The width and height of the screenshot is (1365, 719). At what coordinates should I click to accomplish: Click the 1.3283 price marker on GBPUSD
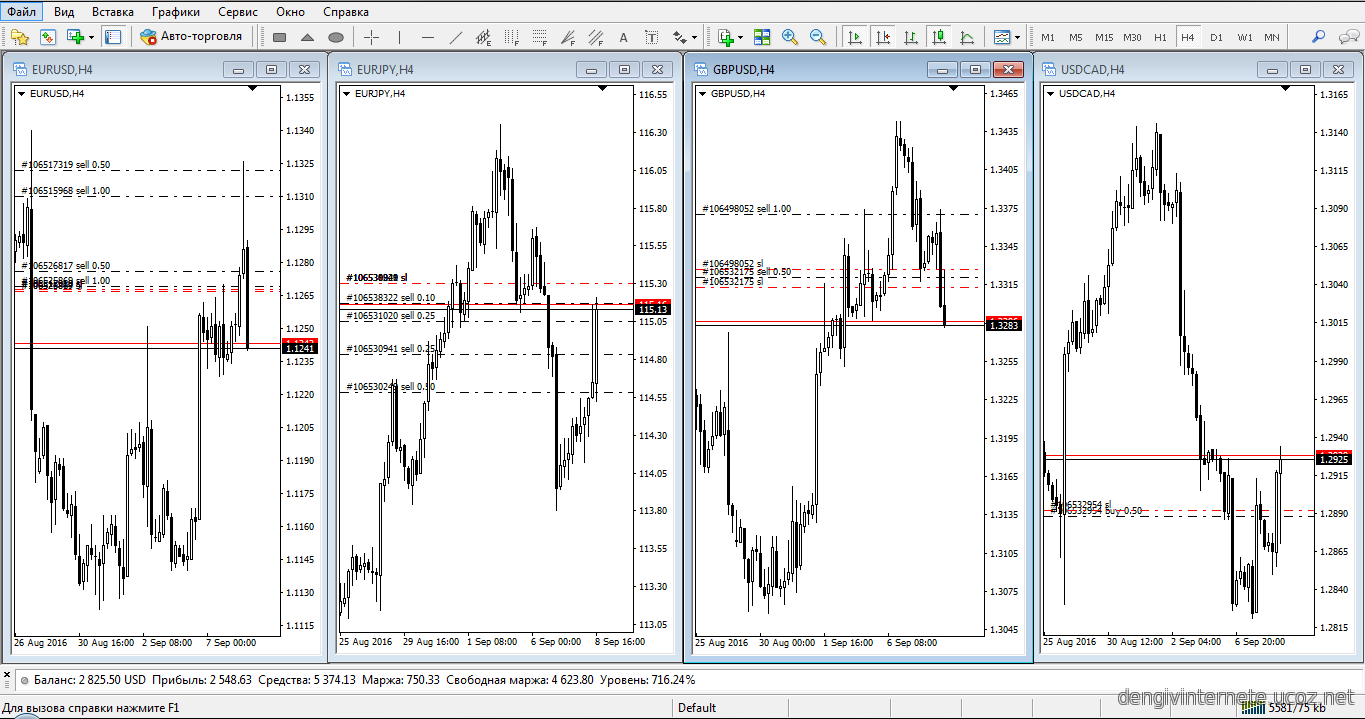[x=1004, y=325]
